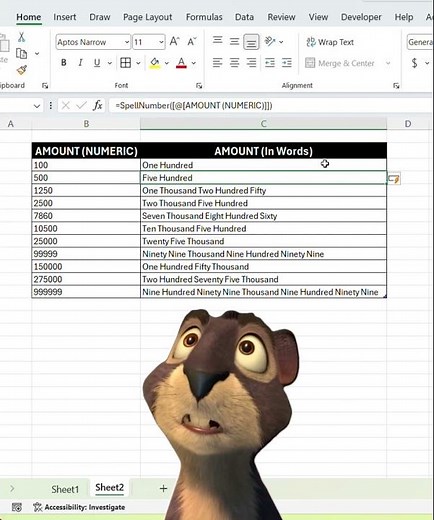The image size is (434, 520).
Task: Click Accessibility: Investigate in status bar
Action: (x=79, y=507)
